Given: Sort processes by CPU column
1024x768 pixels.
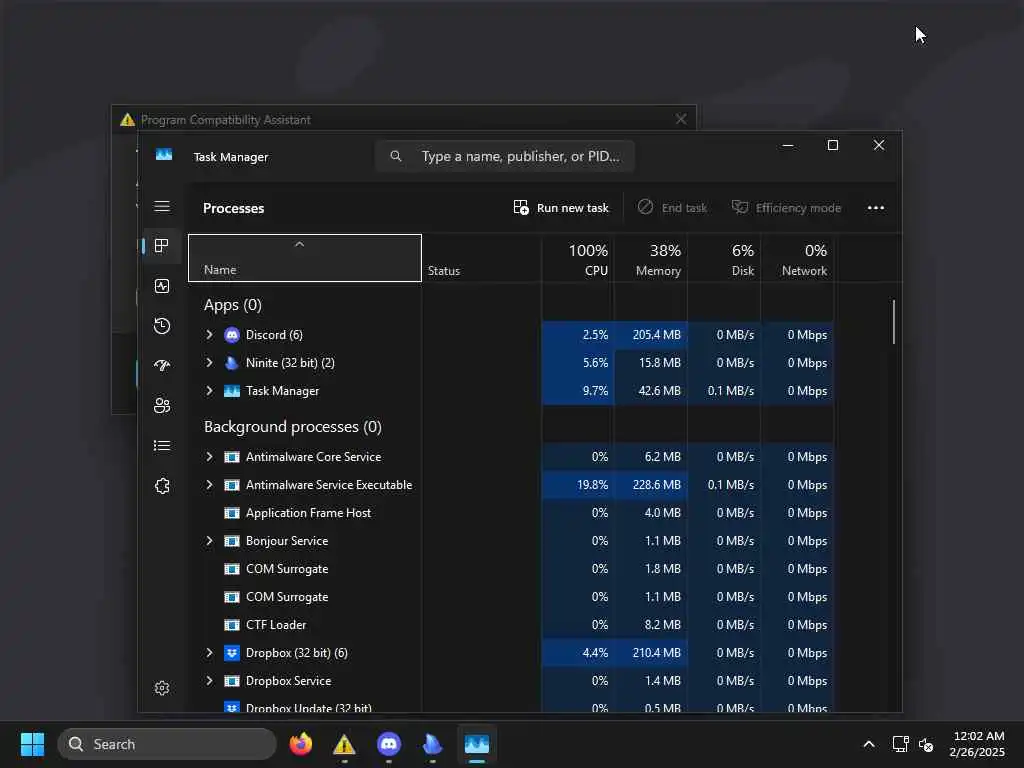Looking at the screenshot, I should (577, 258).
